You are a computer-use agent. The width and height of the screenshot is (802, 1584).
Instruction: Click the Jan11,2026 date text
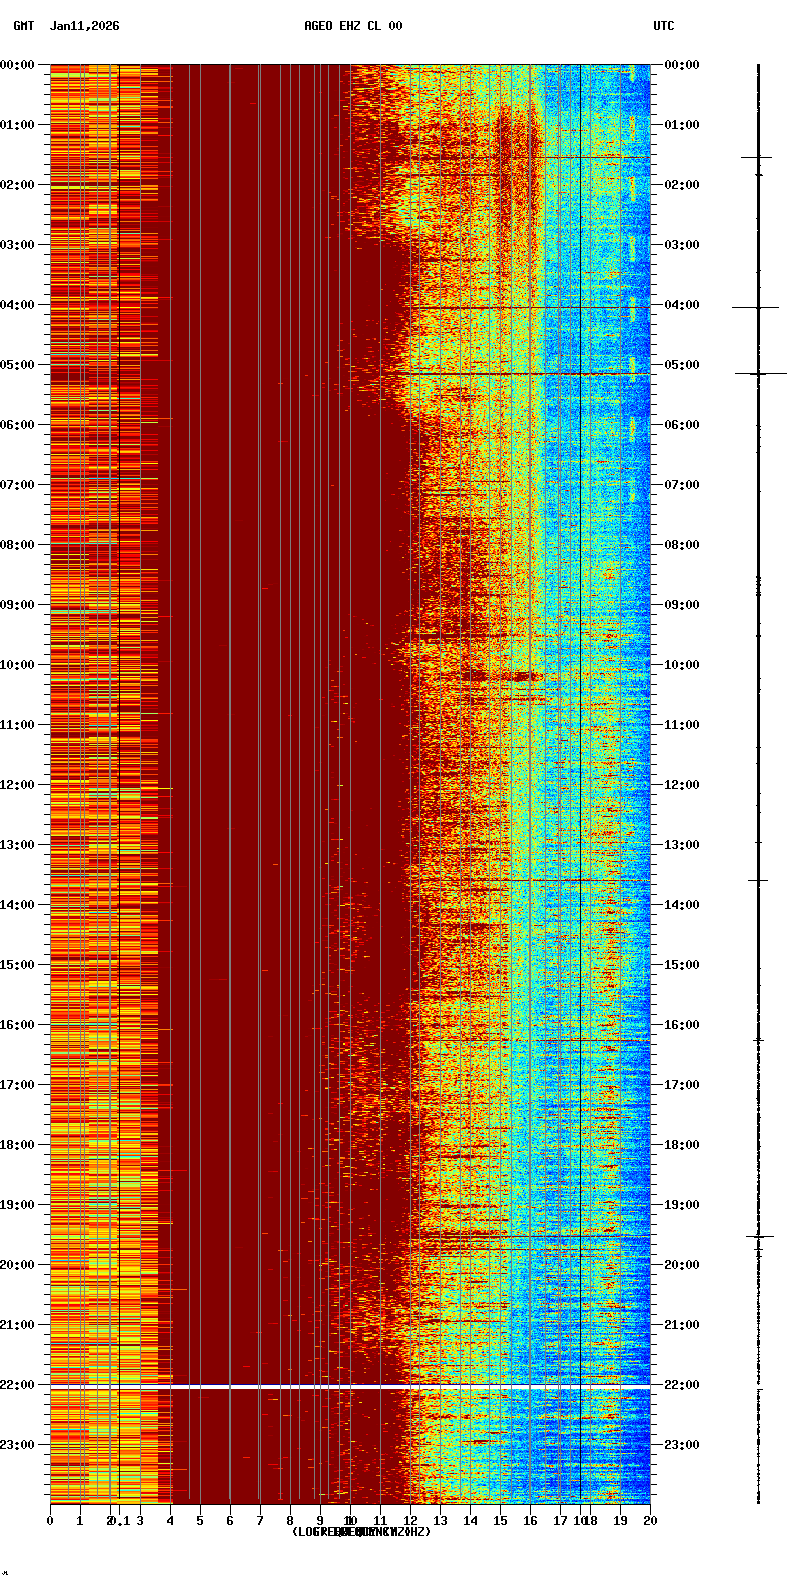(85, 26)
